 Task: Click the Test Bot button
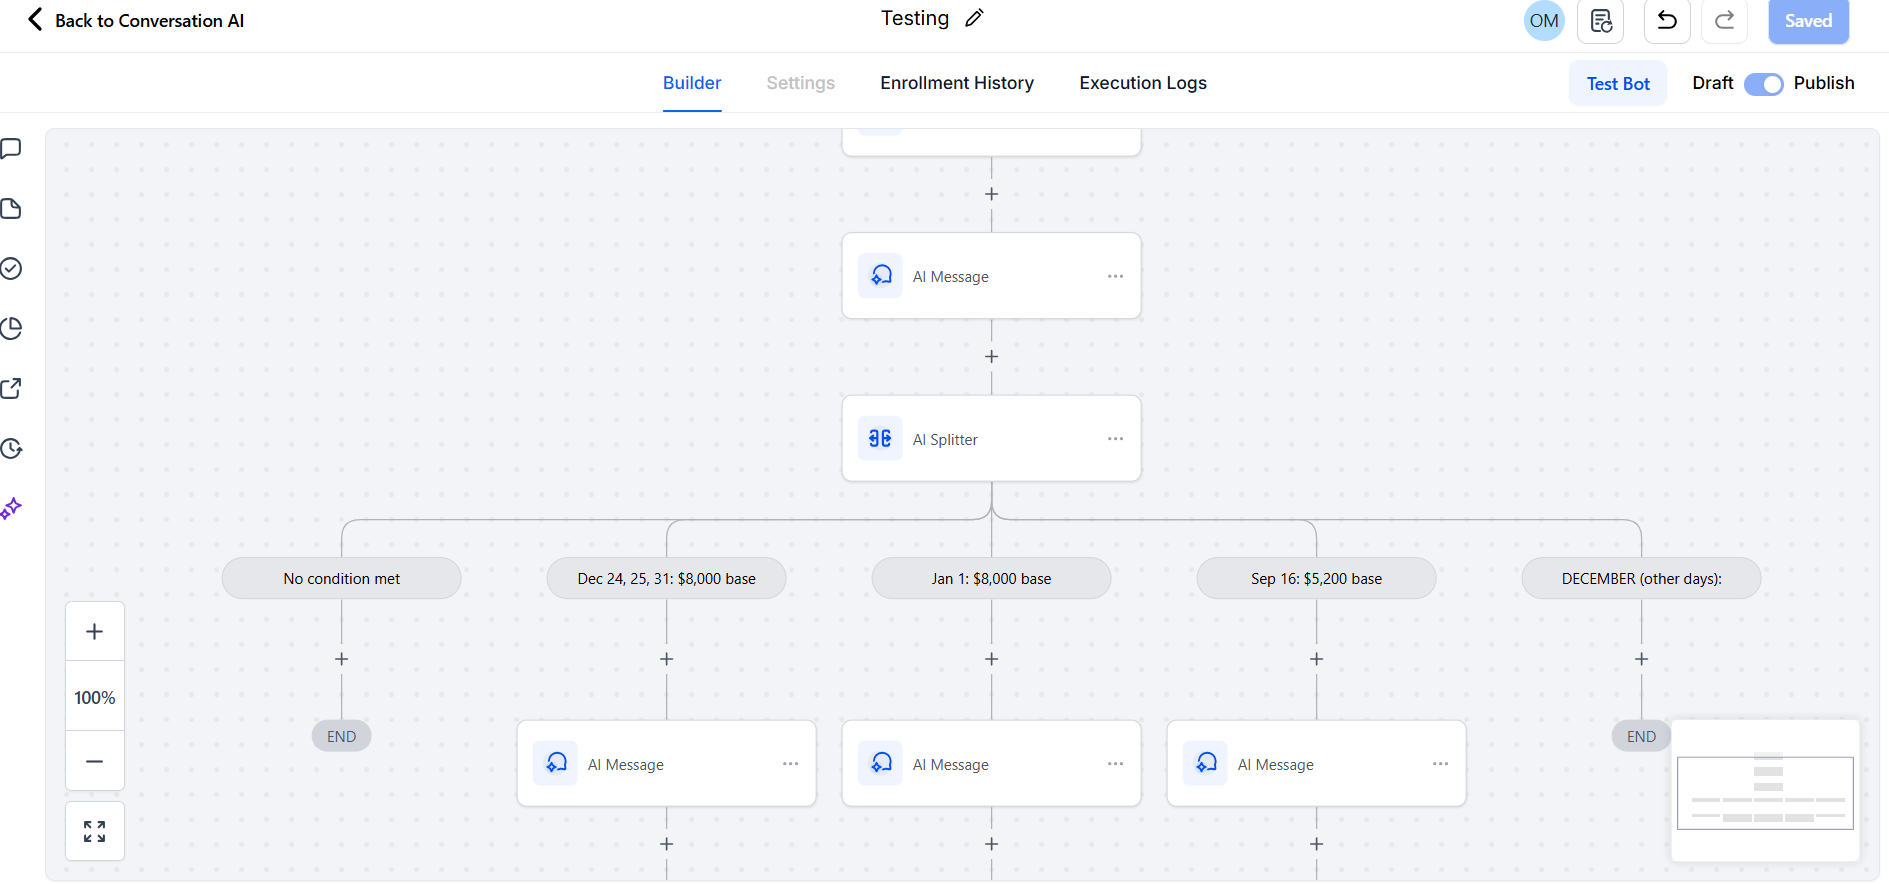click(1617, 84)
